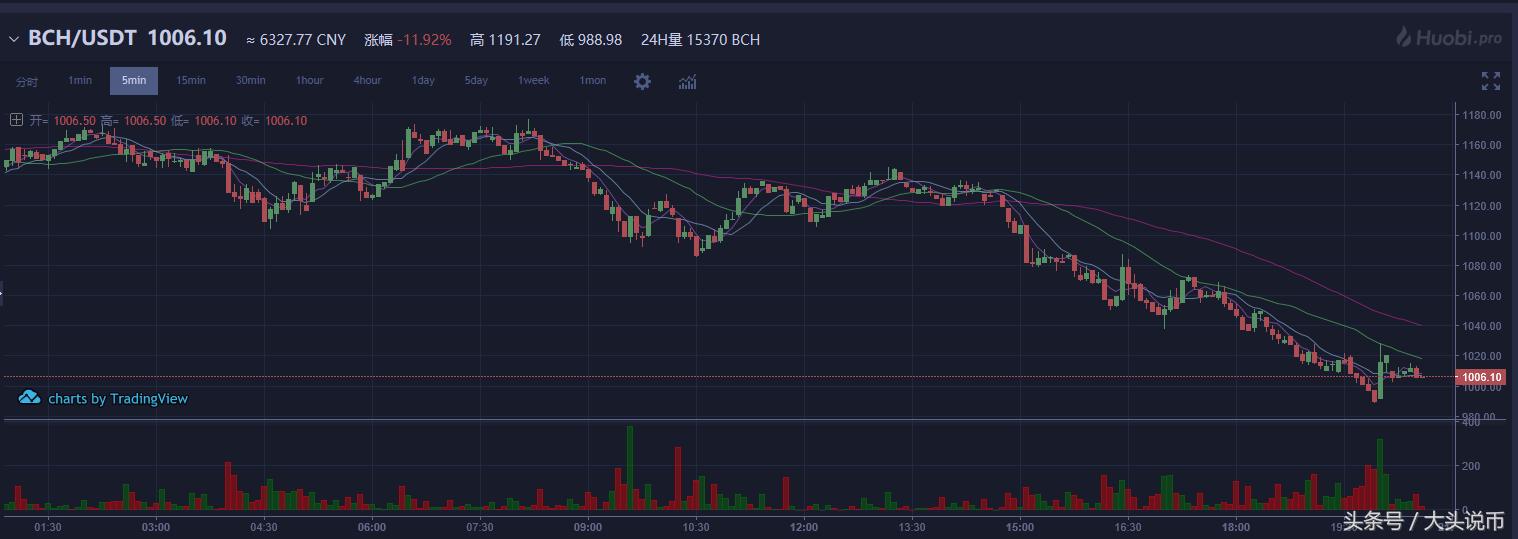Click the 30min timeframe
This screenshot has height=539, width=1518.
click(x=250, y=81)
